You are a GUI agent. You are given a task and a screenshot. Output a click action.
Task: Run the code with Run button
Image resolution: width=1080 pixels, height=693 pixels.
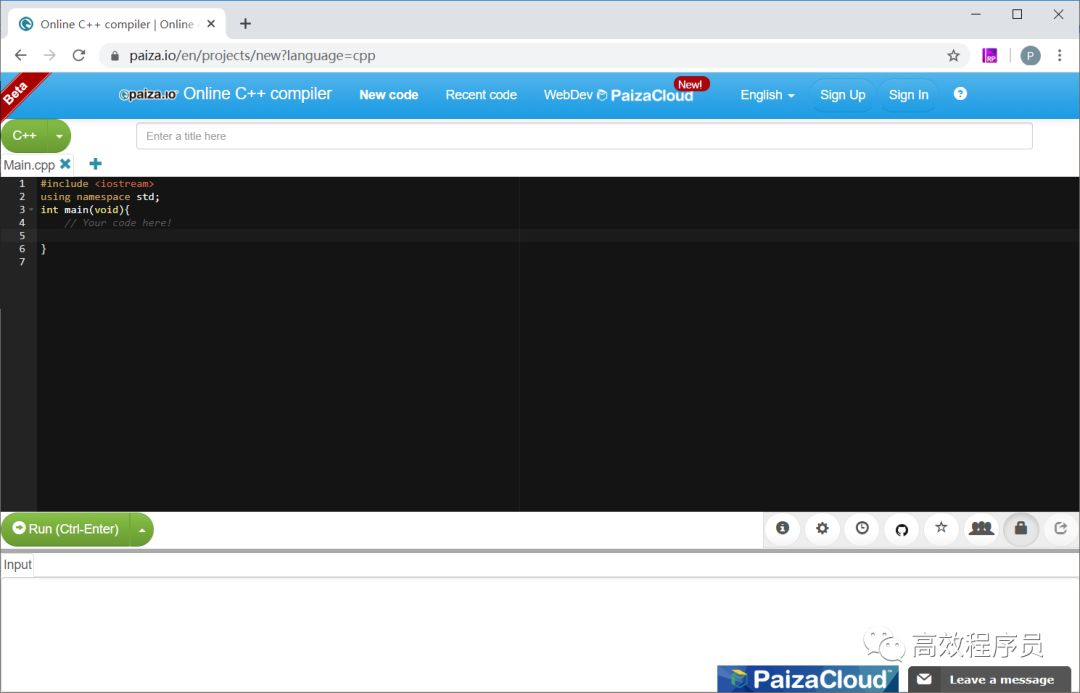(x=65, y=529)
